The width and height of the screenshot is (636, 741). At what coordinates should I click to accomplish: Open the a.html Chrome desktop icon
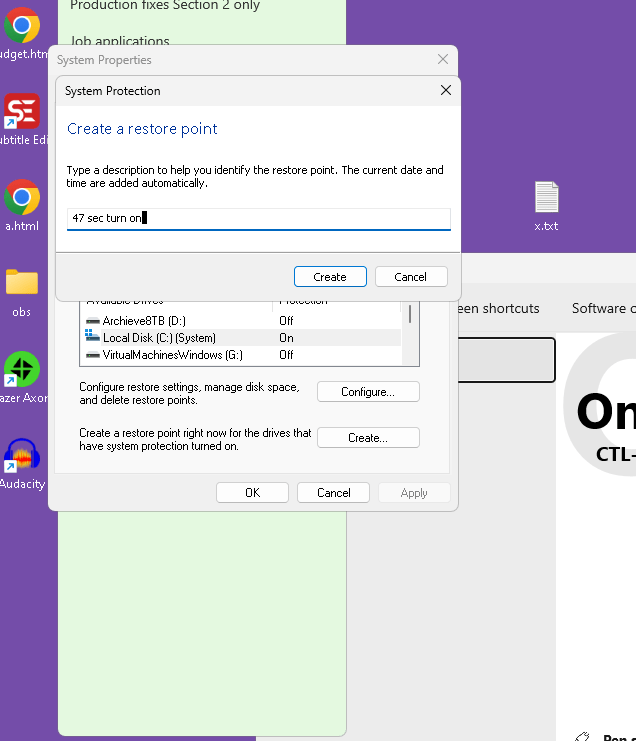22,205
